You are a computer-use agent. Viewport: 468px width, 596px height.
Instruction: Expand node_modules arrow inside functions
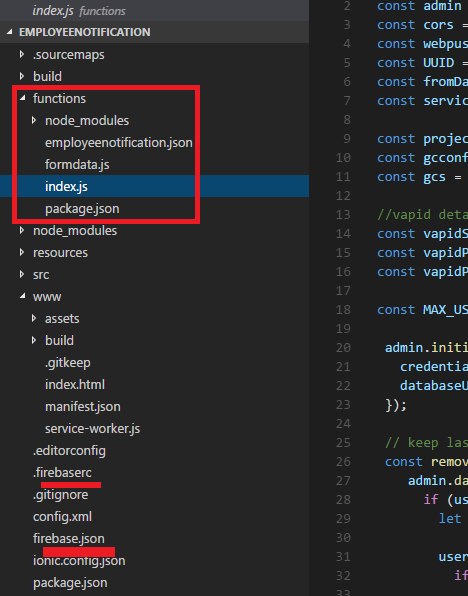[x=34, y=120]
